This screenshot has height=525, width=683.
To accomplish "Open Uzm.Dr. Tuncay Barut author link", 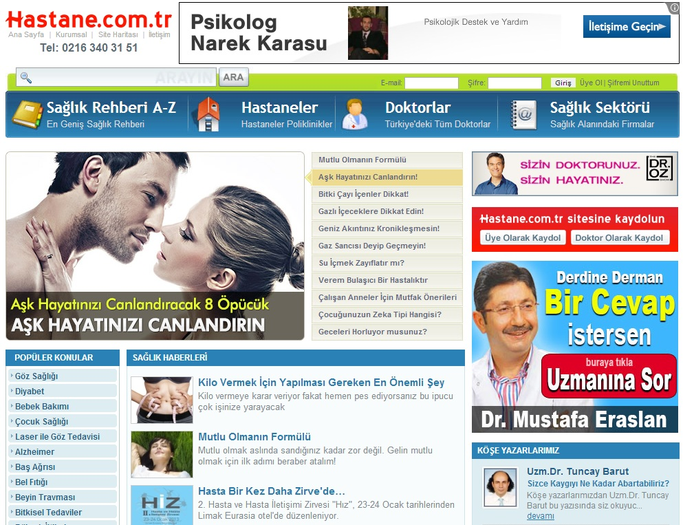I will pyautogui.click(x=578, y=471).
